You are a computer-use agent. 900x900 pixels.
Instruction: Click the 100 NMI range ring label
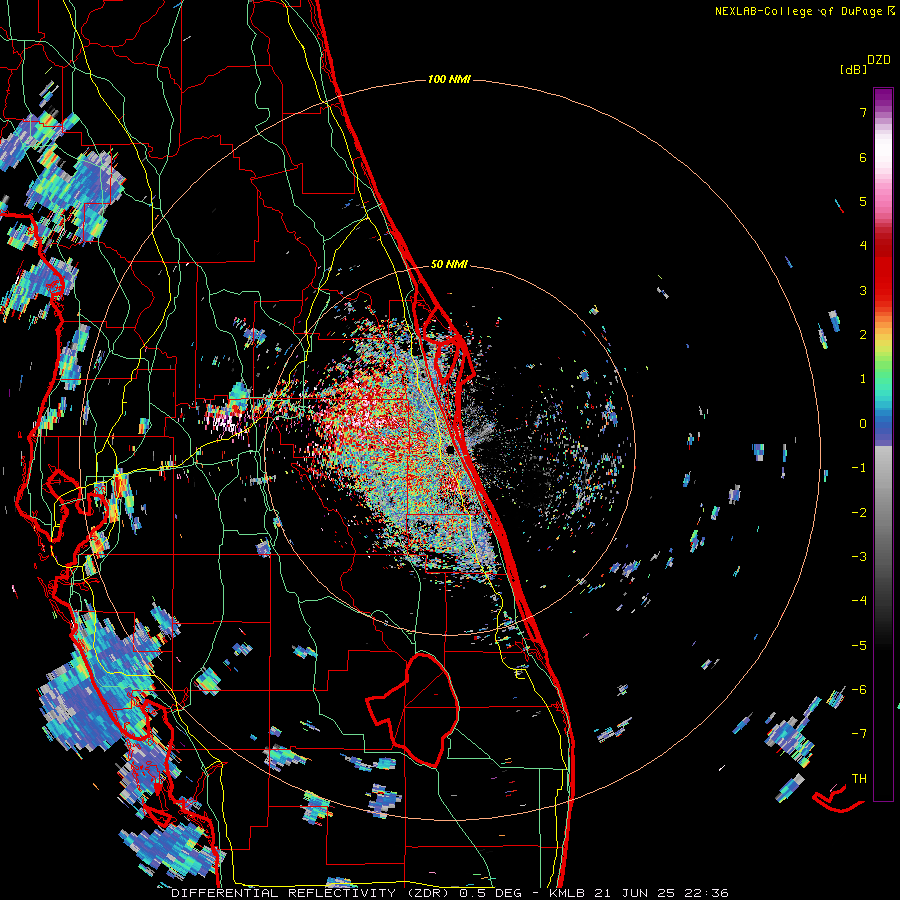click(449, 79)
